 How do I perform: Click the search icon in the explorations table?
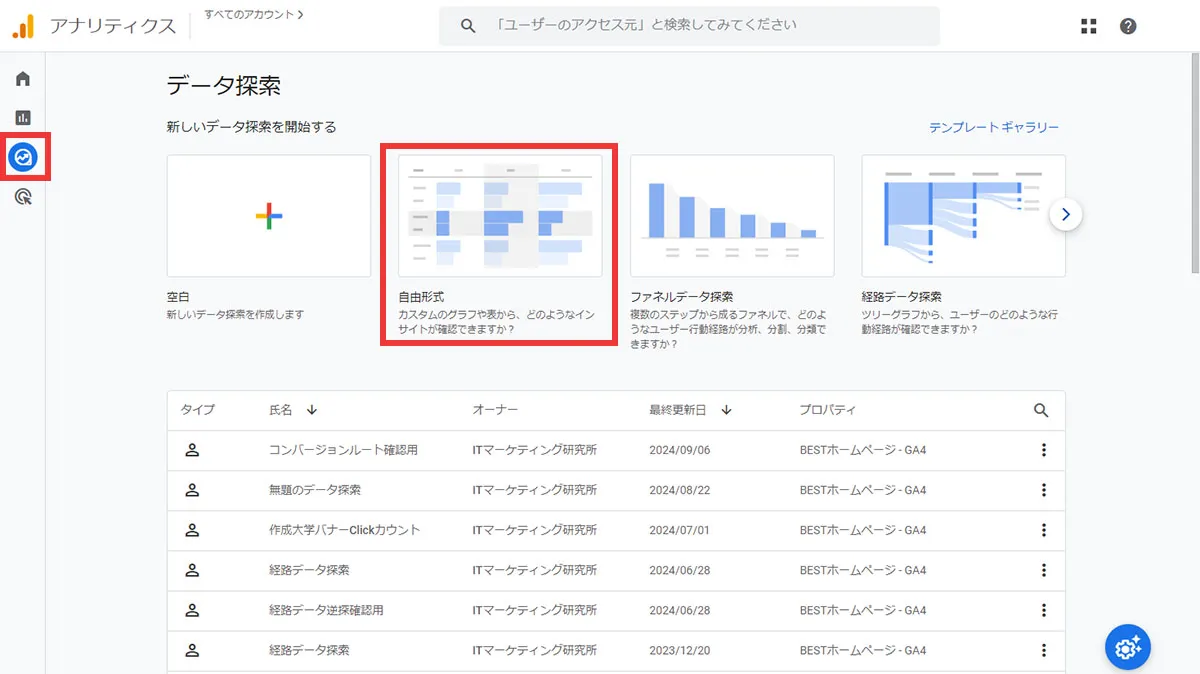tap(1040, 410)
